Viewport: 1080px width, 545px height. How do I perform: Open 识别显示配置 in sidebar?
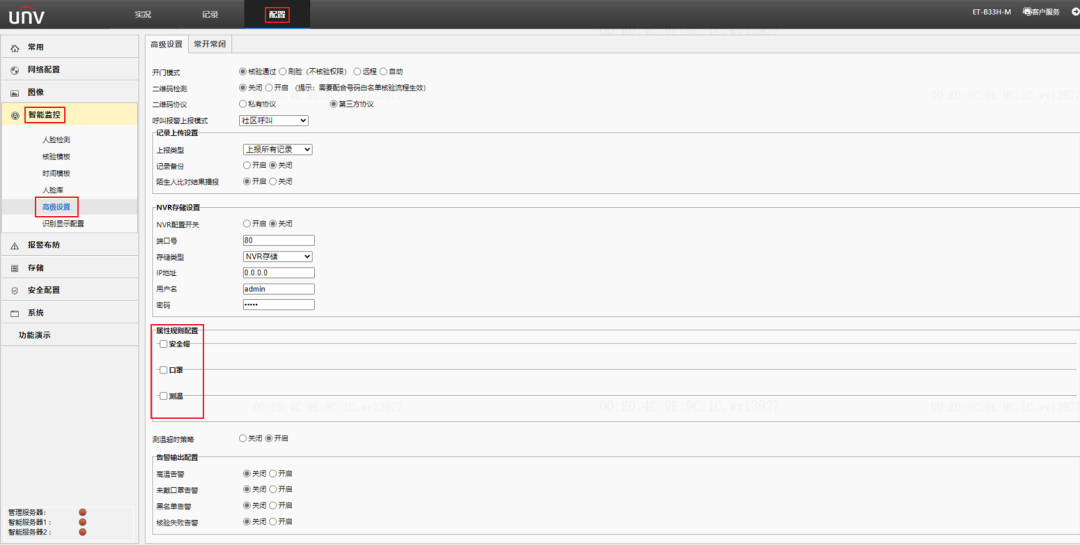(63, 224)
